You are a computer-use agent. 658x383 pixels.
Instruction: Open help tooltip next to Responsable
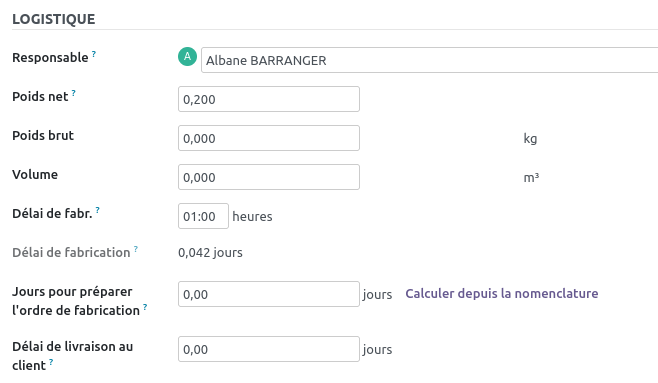pos(94,54)
